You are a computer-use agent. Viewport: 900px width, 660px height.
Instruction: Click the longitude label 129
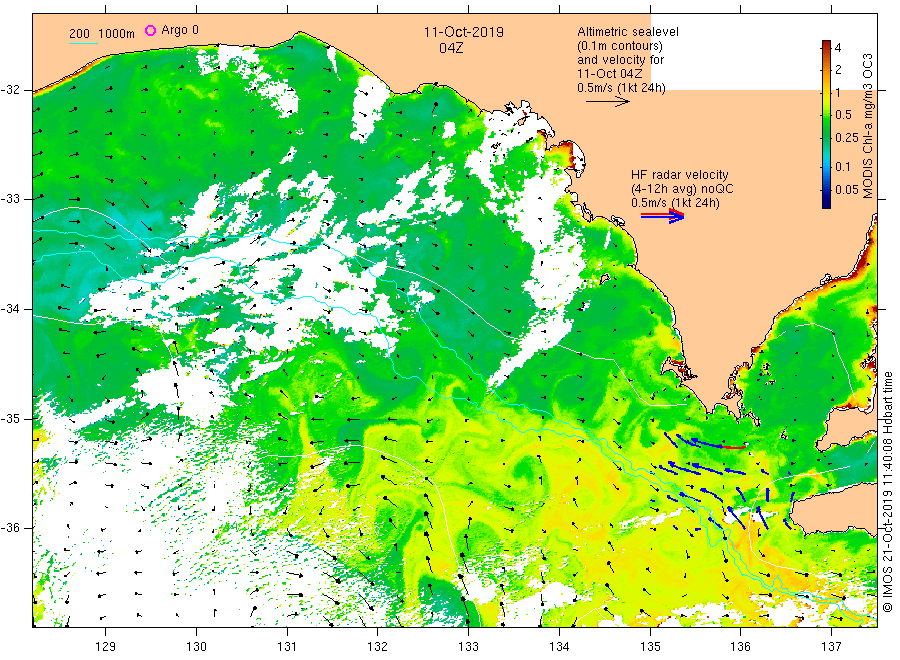[x=106, y=647]
